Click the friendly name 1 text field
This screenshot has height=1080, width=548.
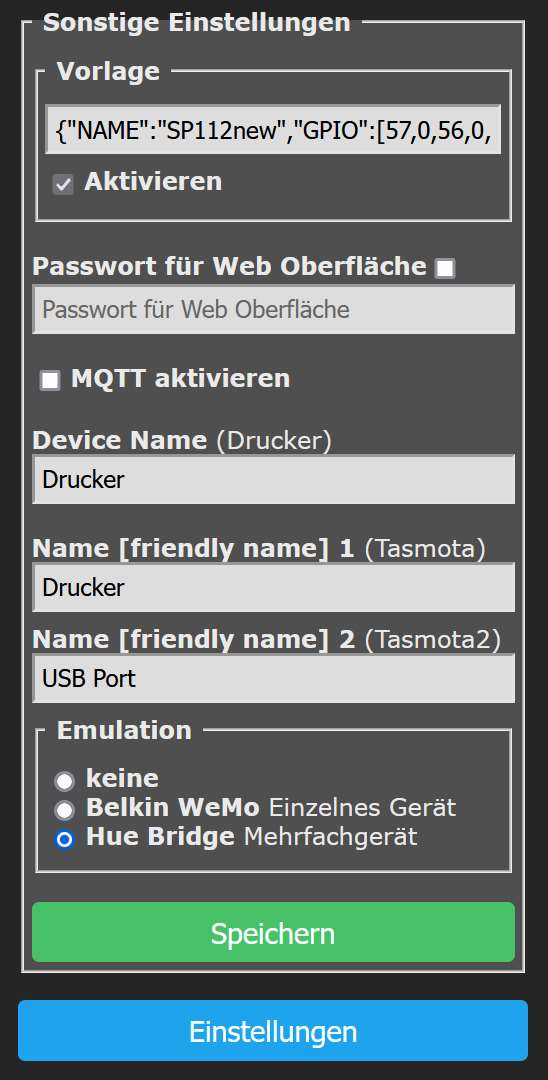coord(273,588)
